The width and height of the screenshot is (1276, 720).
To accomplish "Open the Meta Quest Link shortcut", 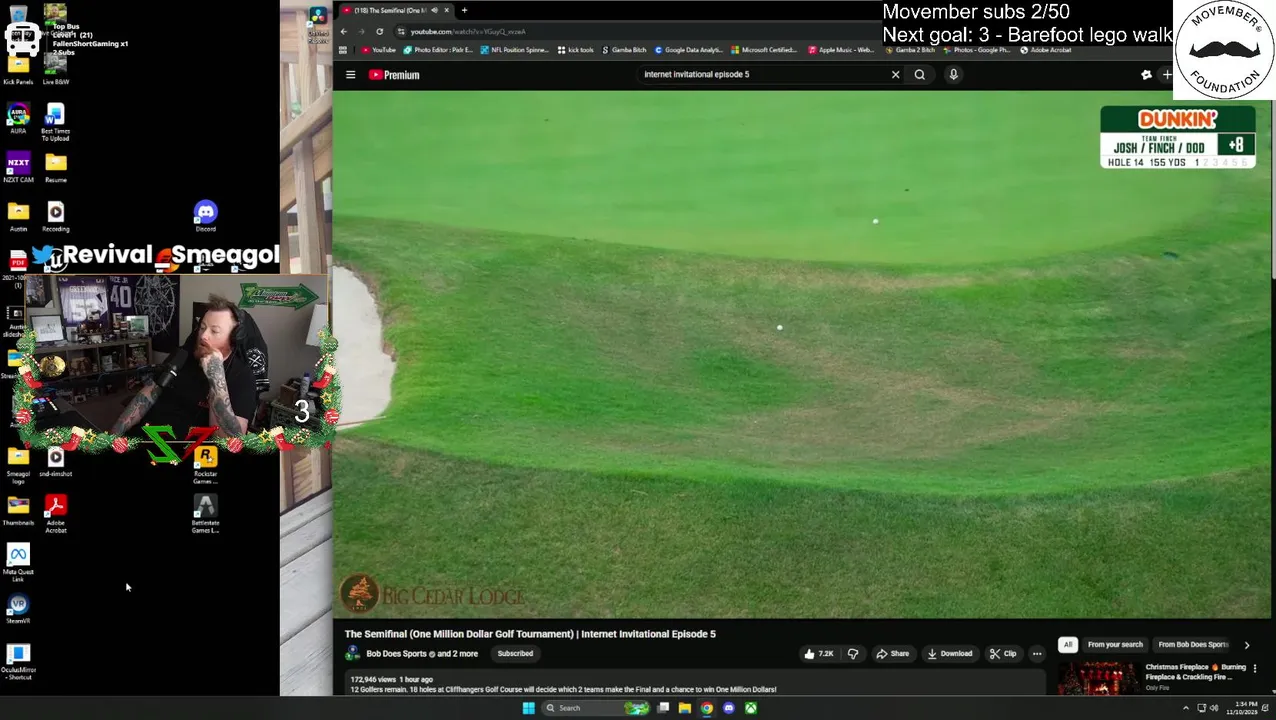I will (18, 564).
